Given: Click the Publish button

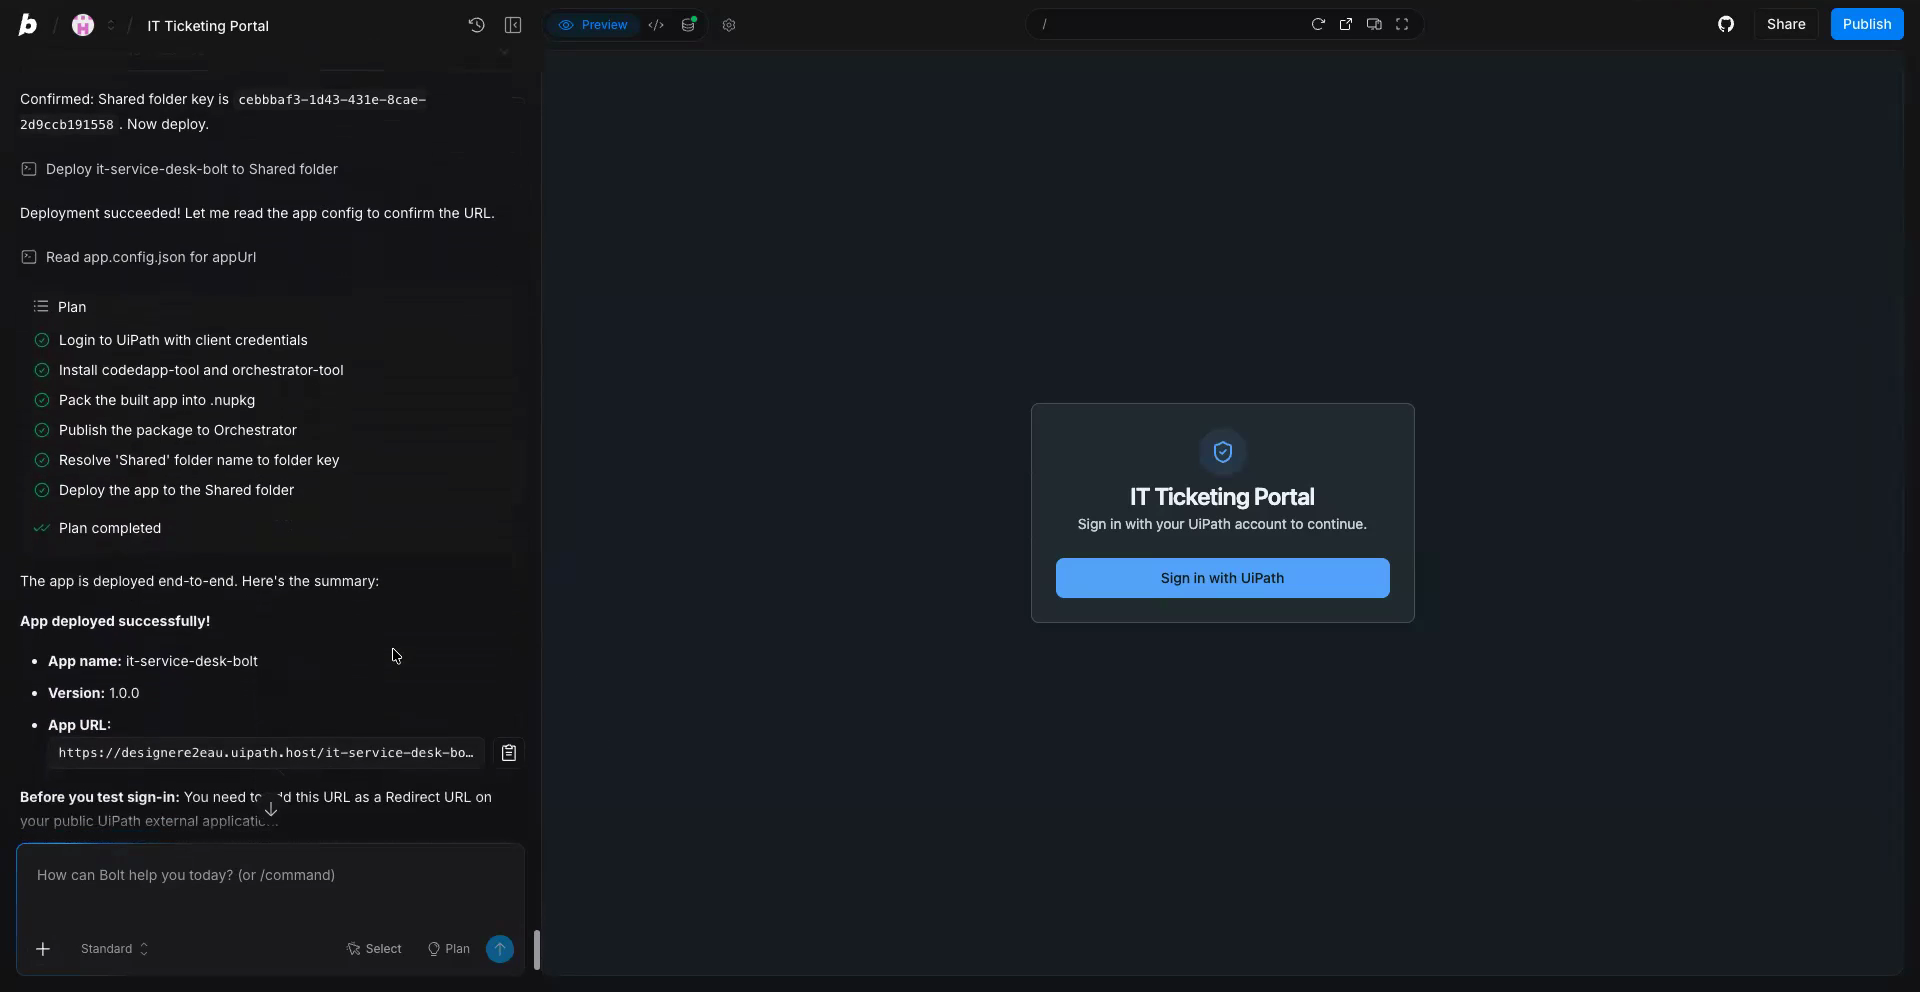Looking at the screenshot, I should 1867,24.
